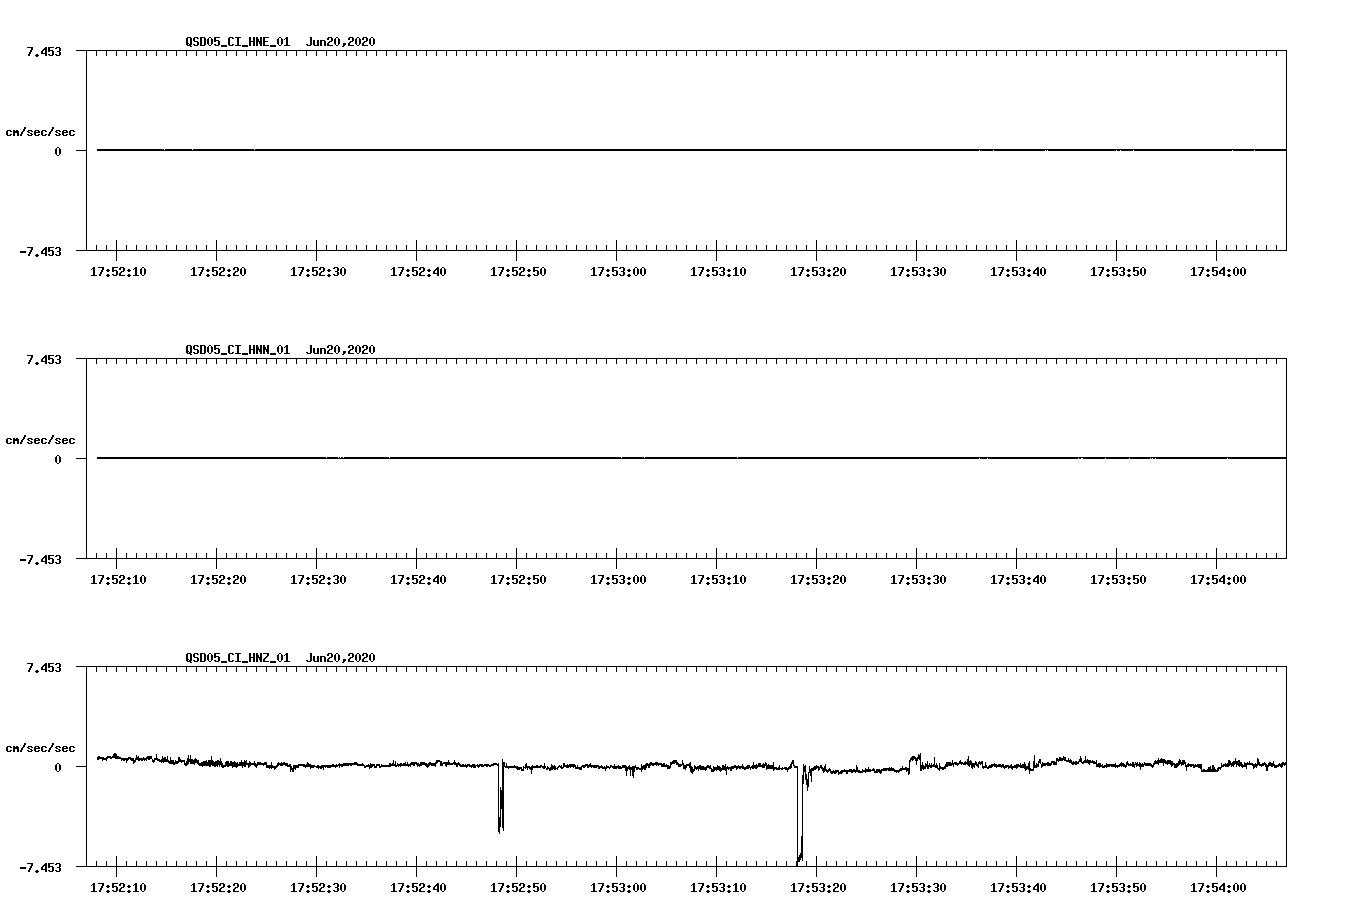
Task: Click the cm/sec/sec unit label of HNN plot
Action: coord(40,440)
